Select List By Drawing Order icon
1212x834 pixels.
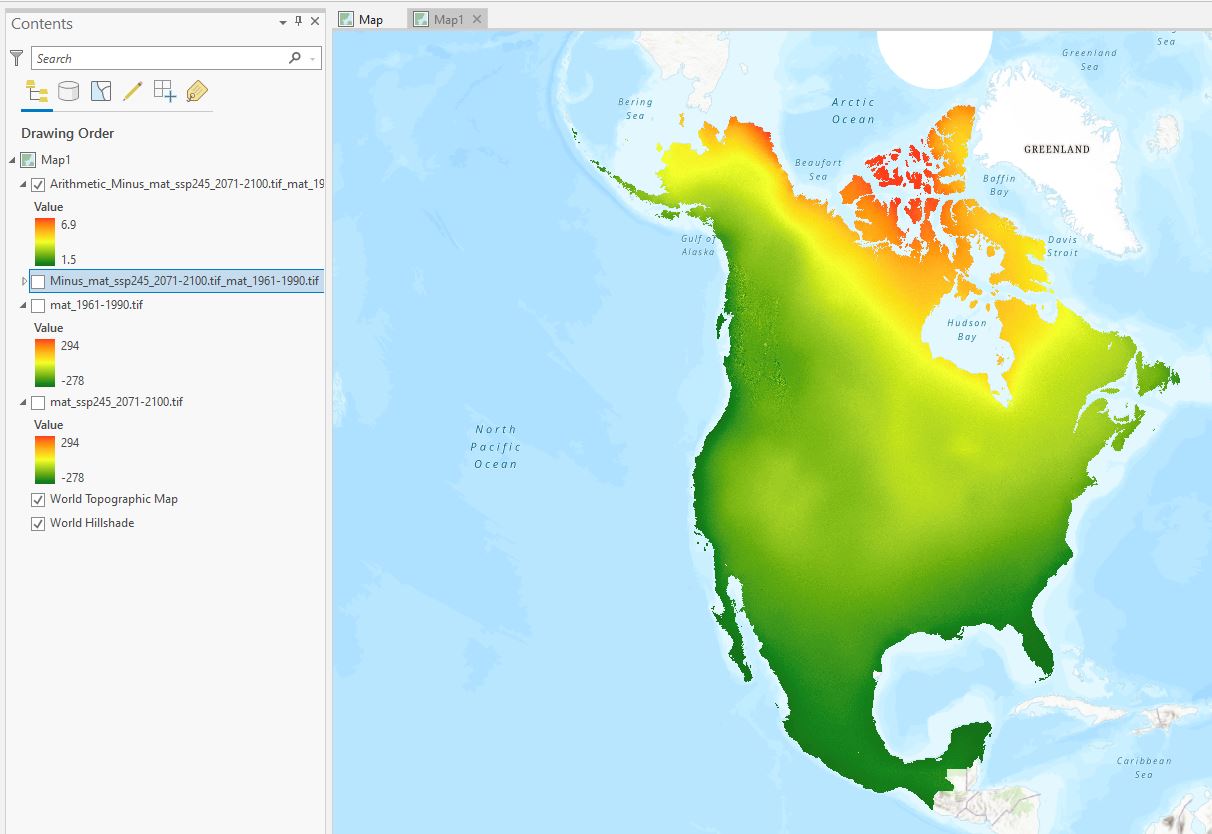[37, 92]
